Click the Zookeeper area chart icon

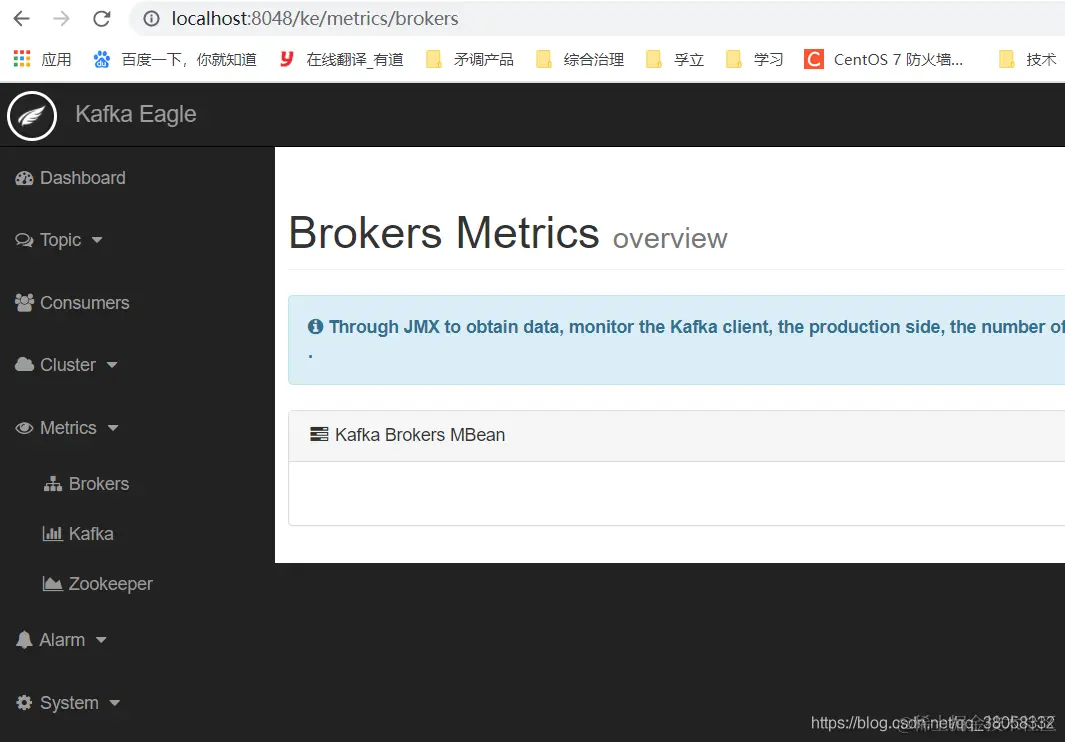point(52,584)
